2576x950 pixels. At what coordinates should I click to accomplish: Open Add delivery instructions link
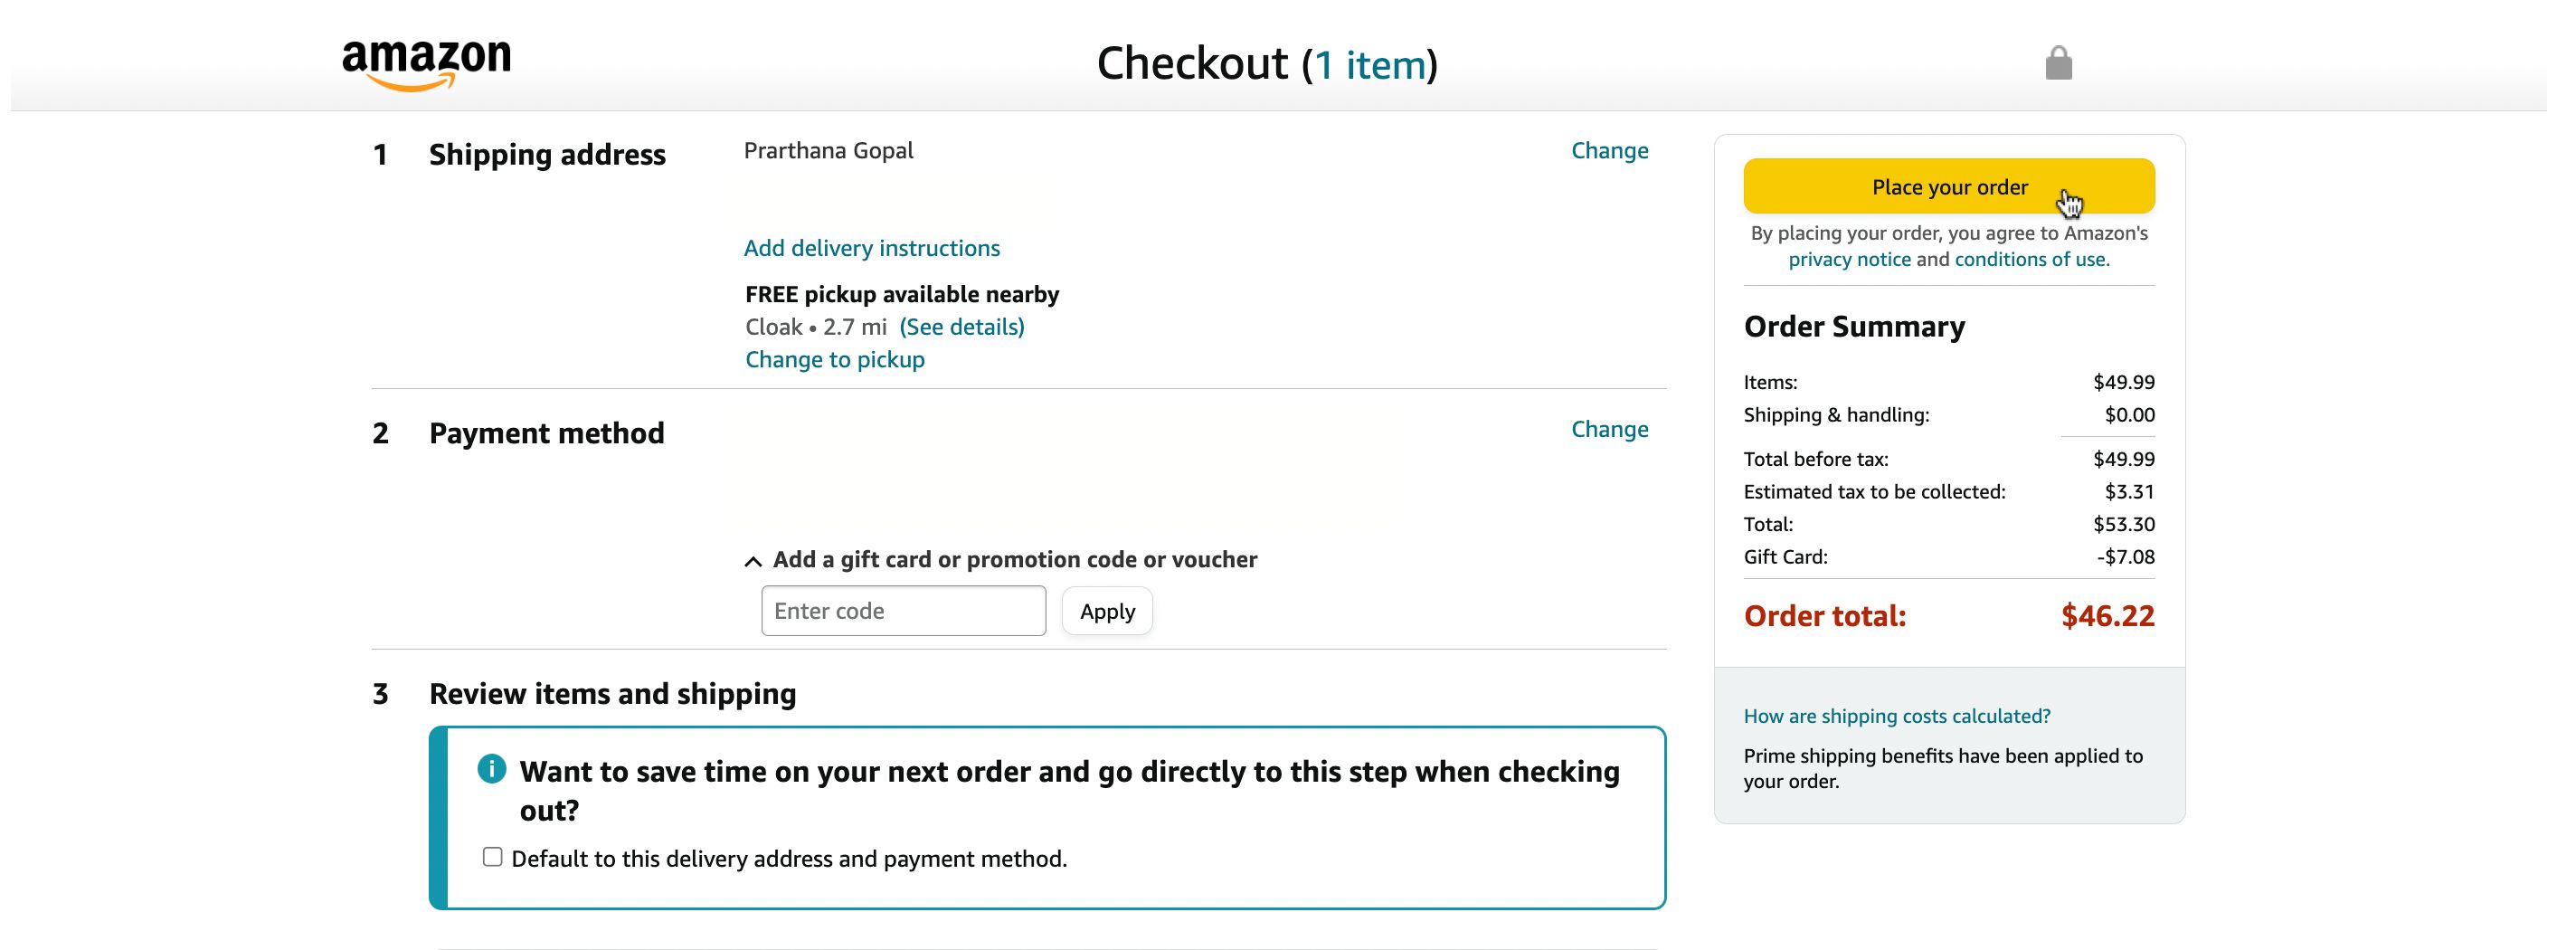click(x=871, y=248)
